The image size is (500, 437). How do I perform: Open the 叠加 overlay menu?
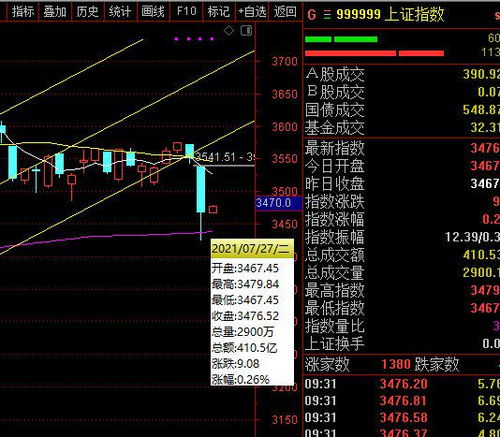coord(55,11)
